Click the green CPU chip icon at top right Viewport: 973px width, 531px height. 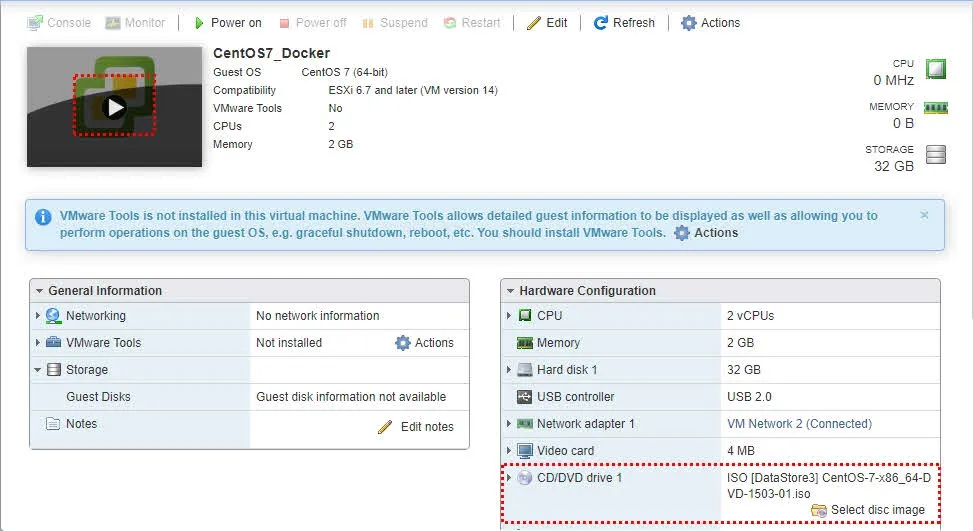click(935, 69)
